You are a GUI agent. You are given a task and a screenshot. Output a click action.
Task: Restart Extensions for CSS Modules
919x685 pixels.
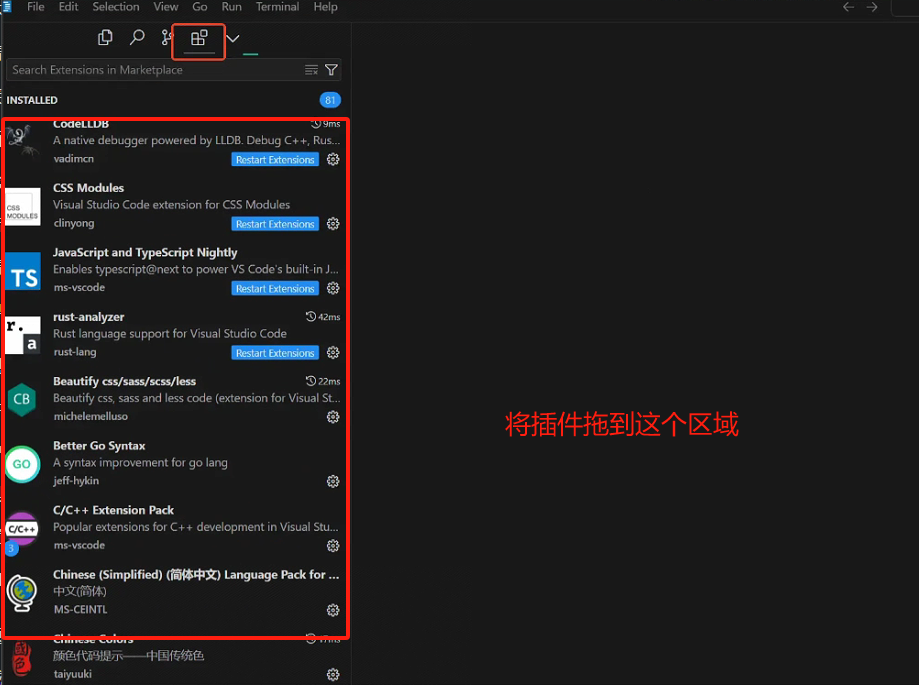point(275,224)
